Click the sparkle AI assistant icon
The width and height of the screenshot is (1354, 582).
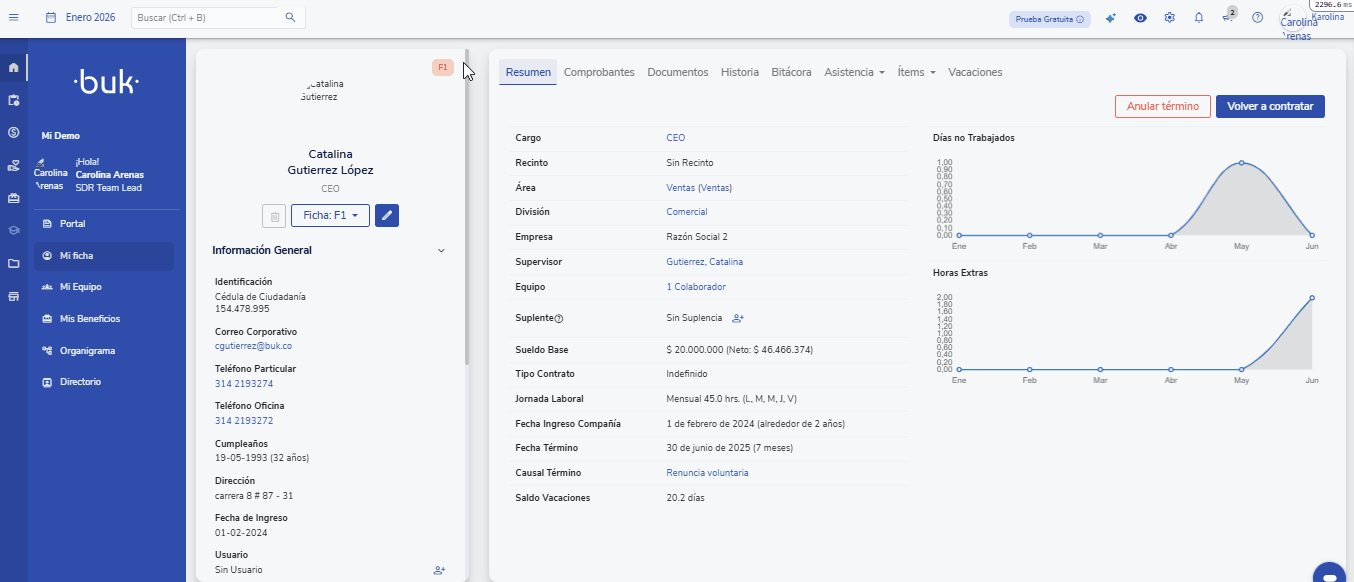1110,18
